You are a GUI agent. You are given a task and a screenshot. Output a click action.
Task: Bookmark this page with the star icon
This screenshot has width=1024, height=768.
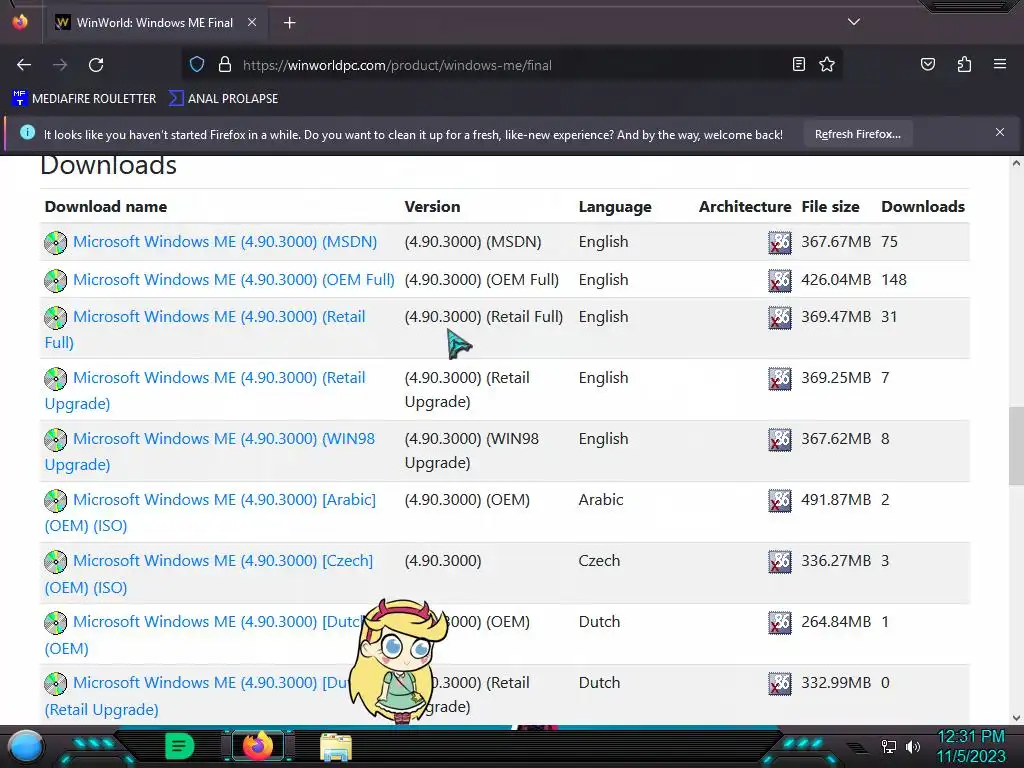827,64
